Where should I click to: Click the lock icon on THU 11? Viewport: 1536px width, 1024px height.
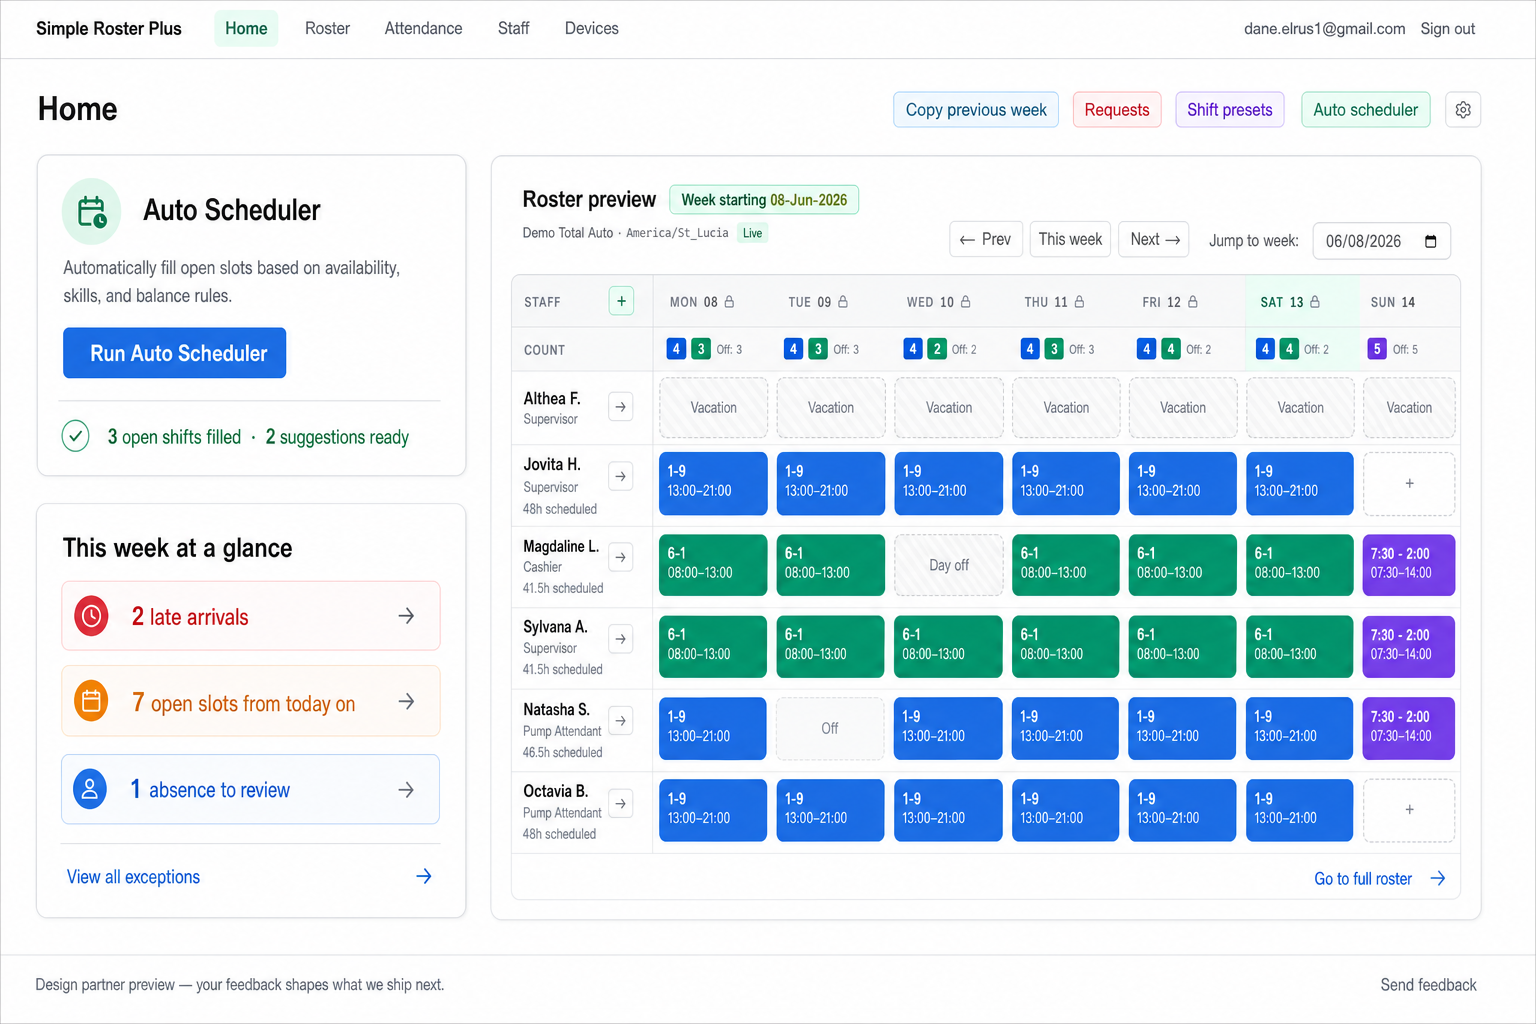coord(1079,302)
